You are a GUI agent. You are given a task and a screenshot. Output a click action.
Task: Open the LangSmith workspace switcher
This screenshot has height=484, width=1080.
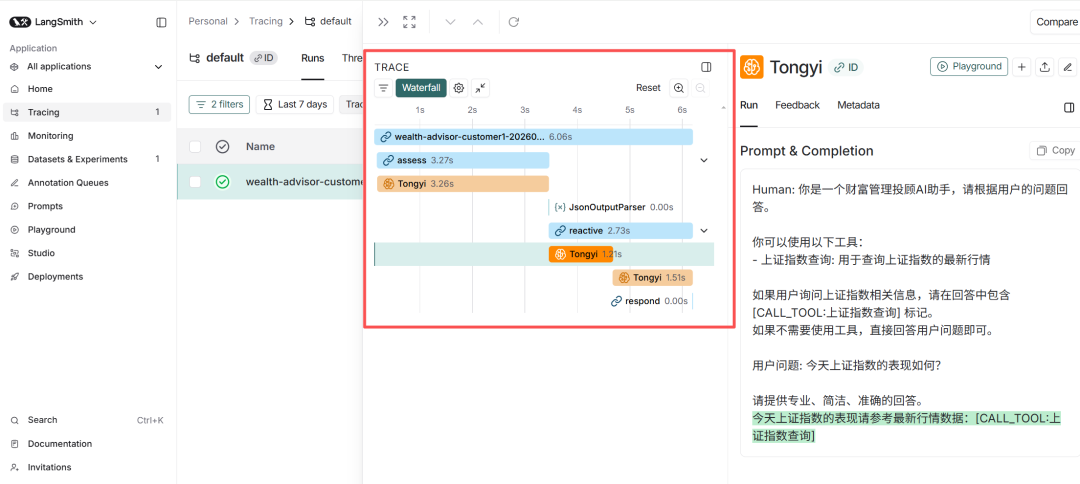[x=53, y=22]
